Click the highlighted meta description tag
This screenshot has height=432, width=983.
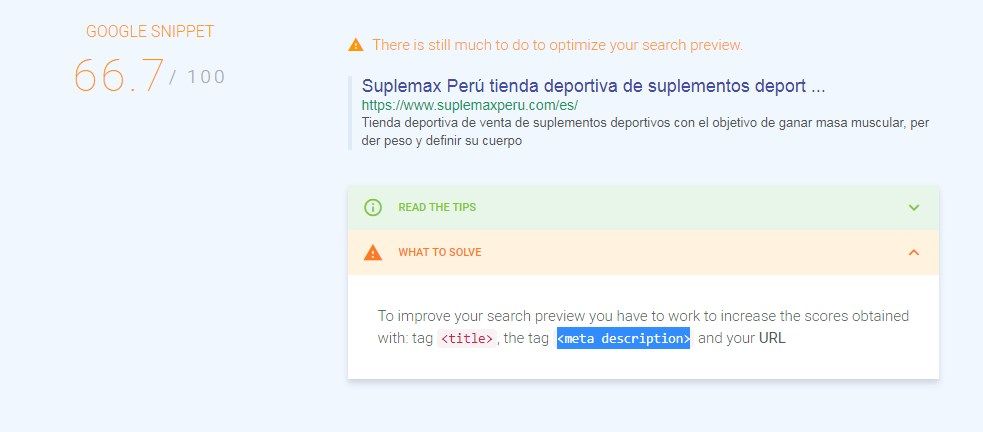(x=623, y=339)
